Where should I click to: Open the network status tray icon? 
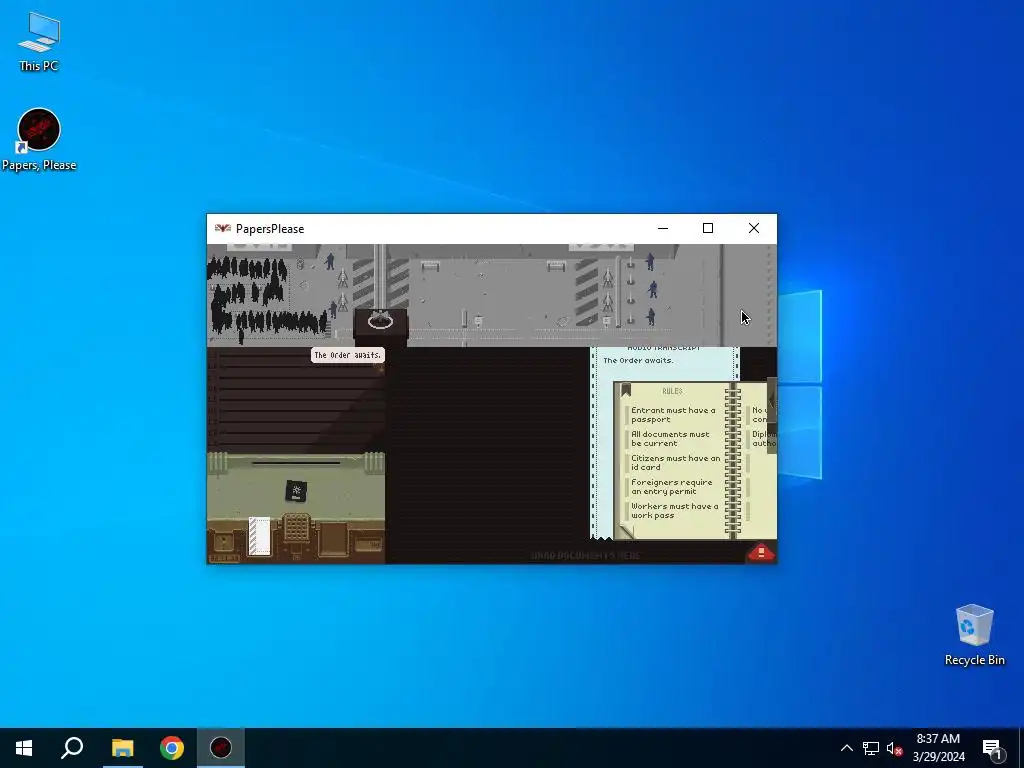point(871,748)
